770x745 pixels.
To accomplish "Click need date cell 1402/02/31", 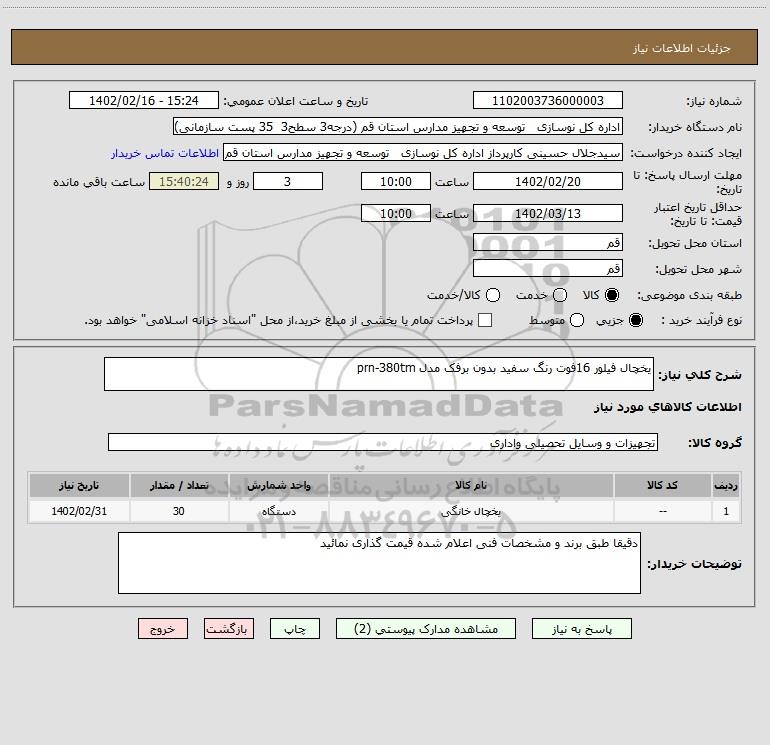I will (79, 511).
